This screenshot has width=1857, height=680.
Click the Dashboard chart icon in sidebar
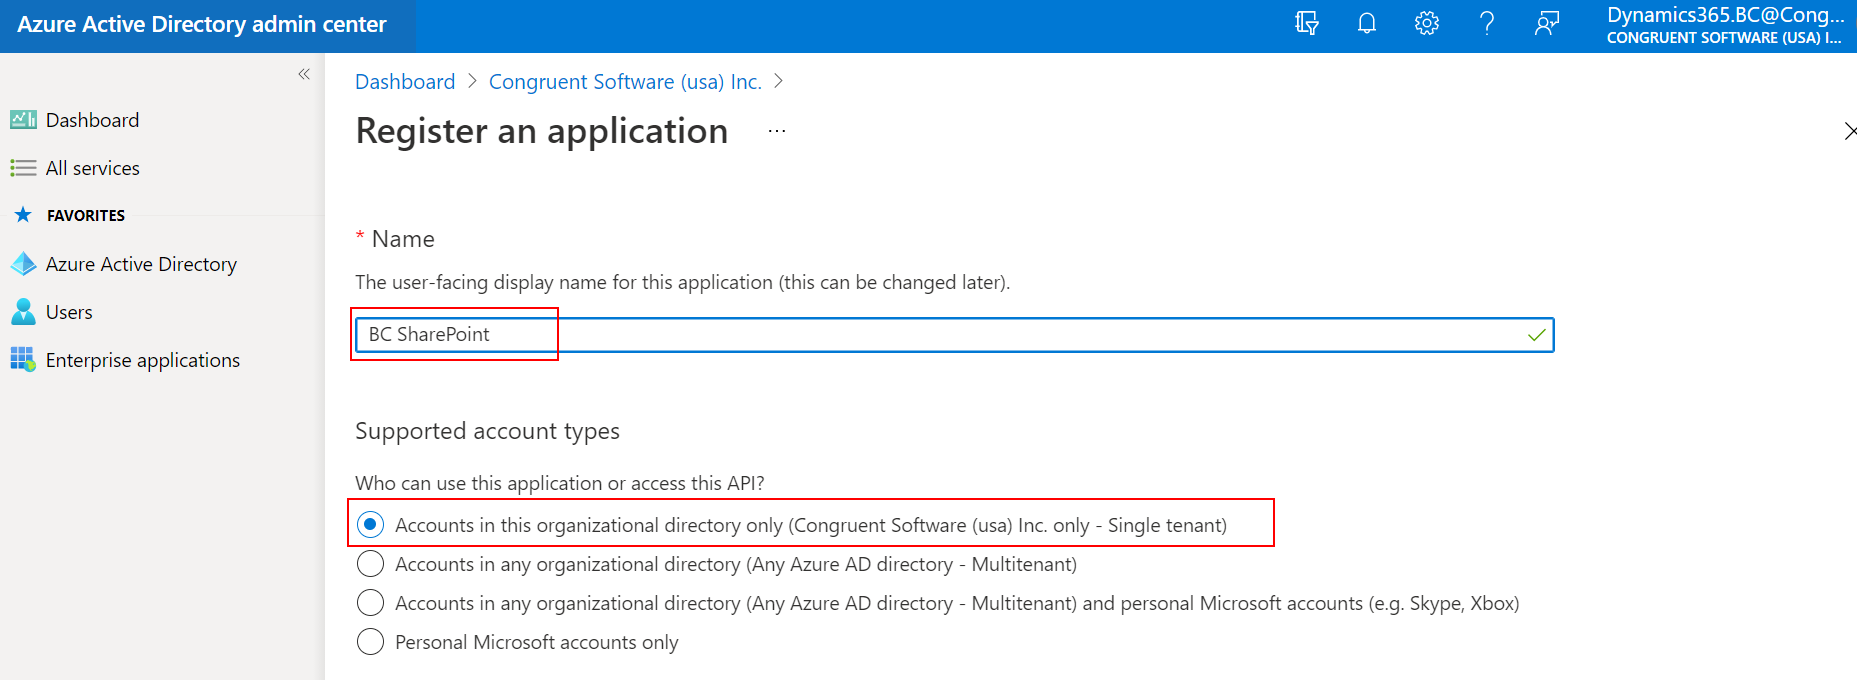[23, 120]
